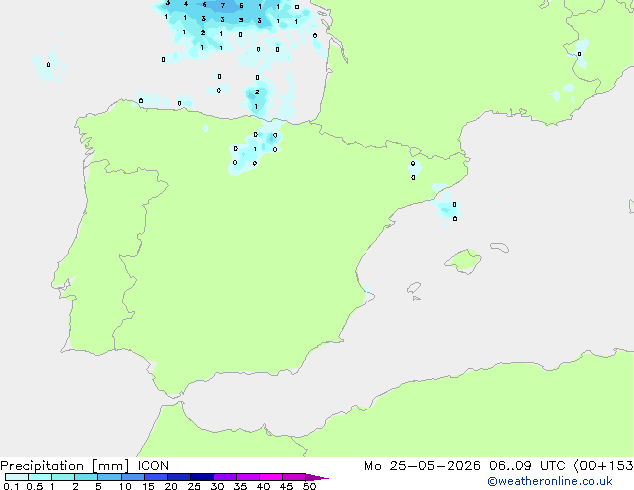This screenshot has height=490, width=634.
Task: Pick the purple 30–35 mm legend swatch
Action: (225, 477)
